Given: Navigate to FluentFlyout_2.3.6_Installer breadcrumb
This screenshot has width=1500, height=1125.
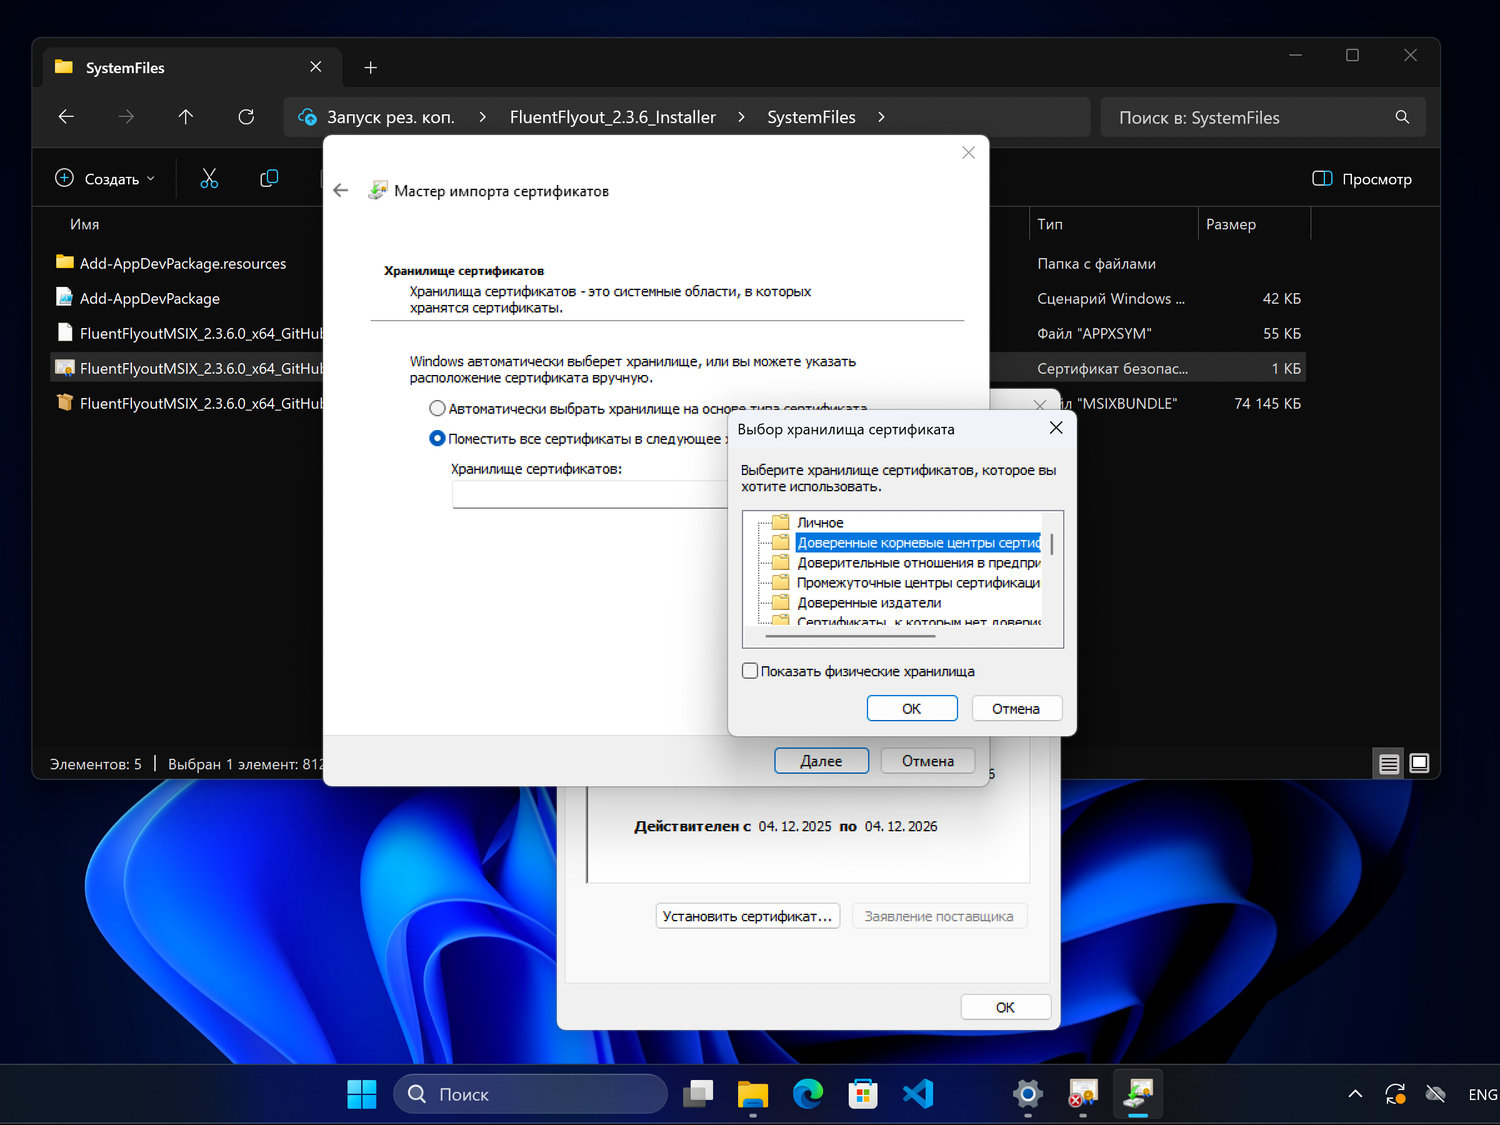Looking at the screenshot, I should 613,117.
